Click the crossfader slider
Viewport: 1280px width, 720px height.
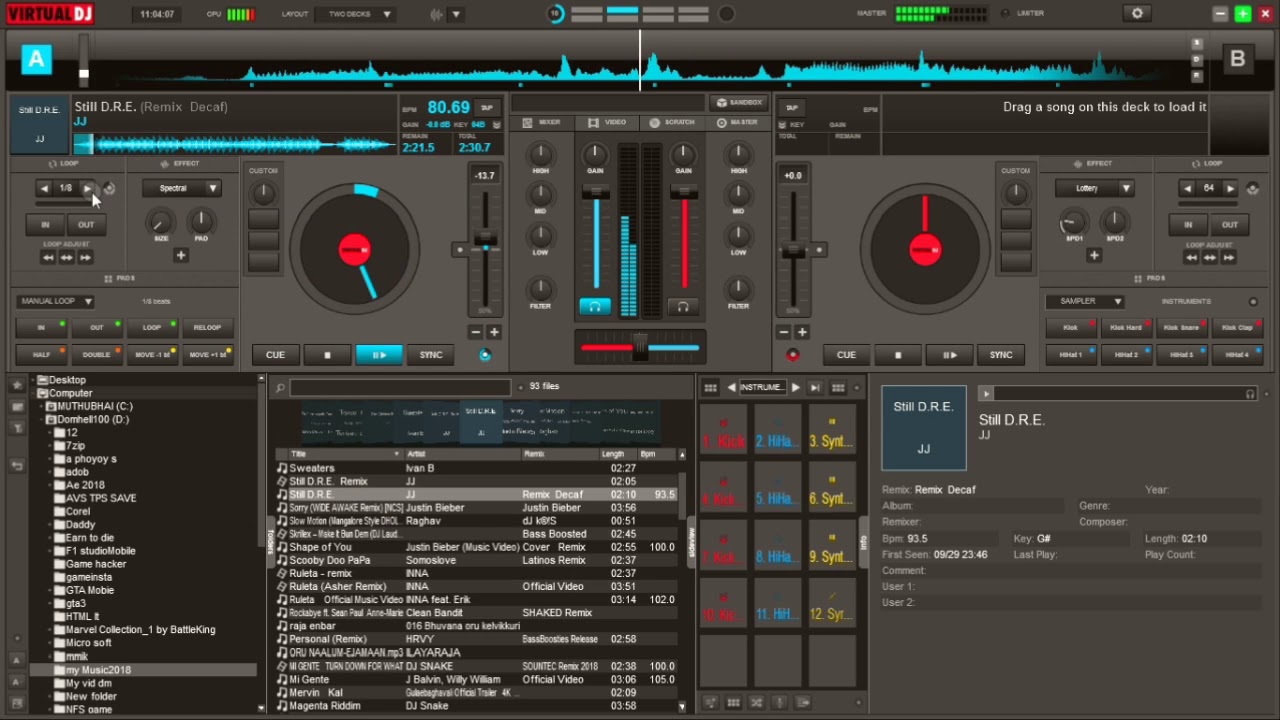point(640,347)
